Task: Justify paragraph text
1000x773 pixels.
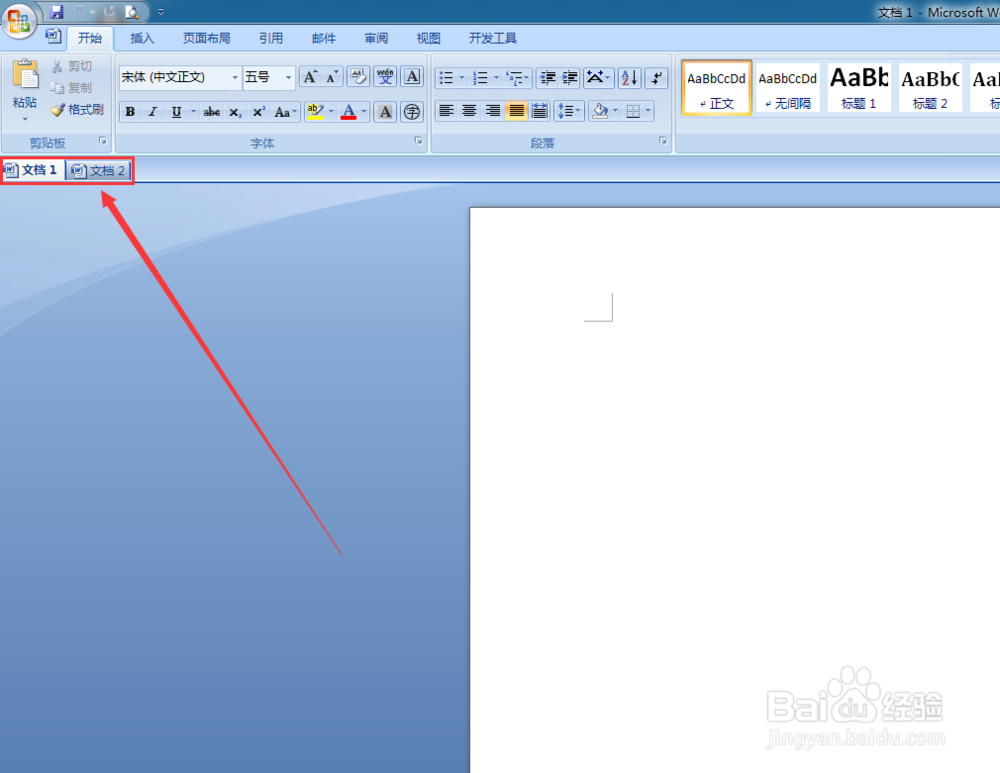Action: click(x=517, y=111)
